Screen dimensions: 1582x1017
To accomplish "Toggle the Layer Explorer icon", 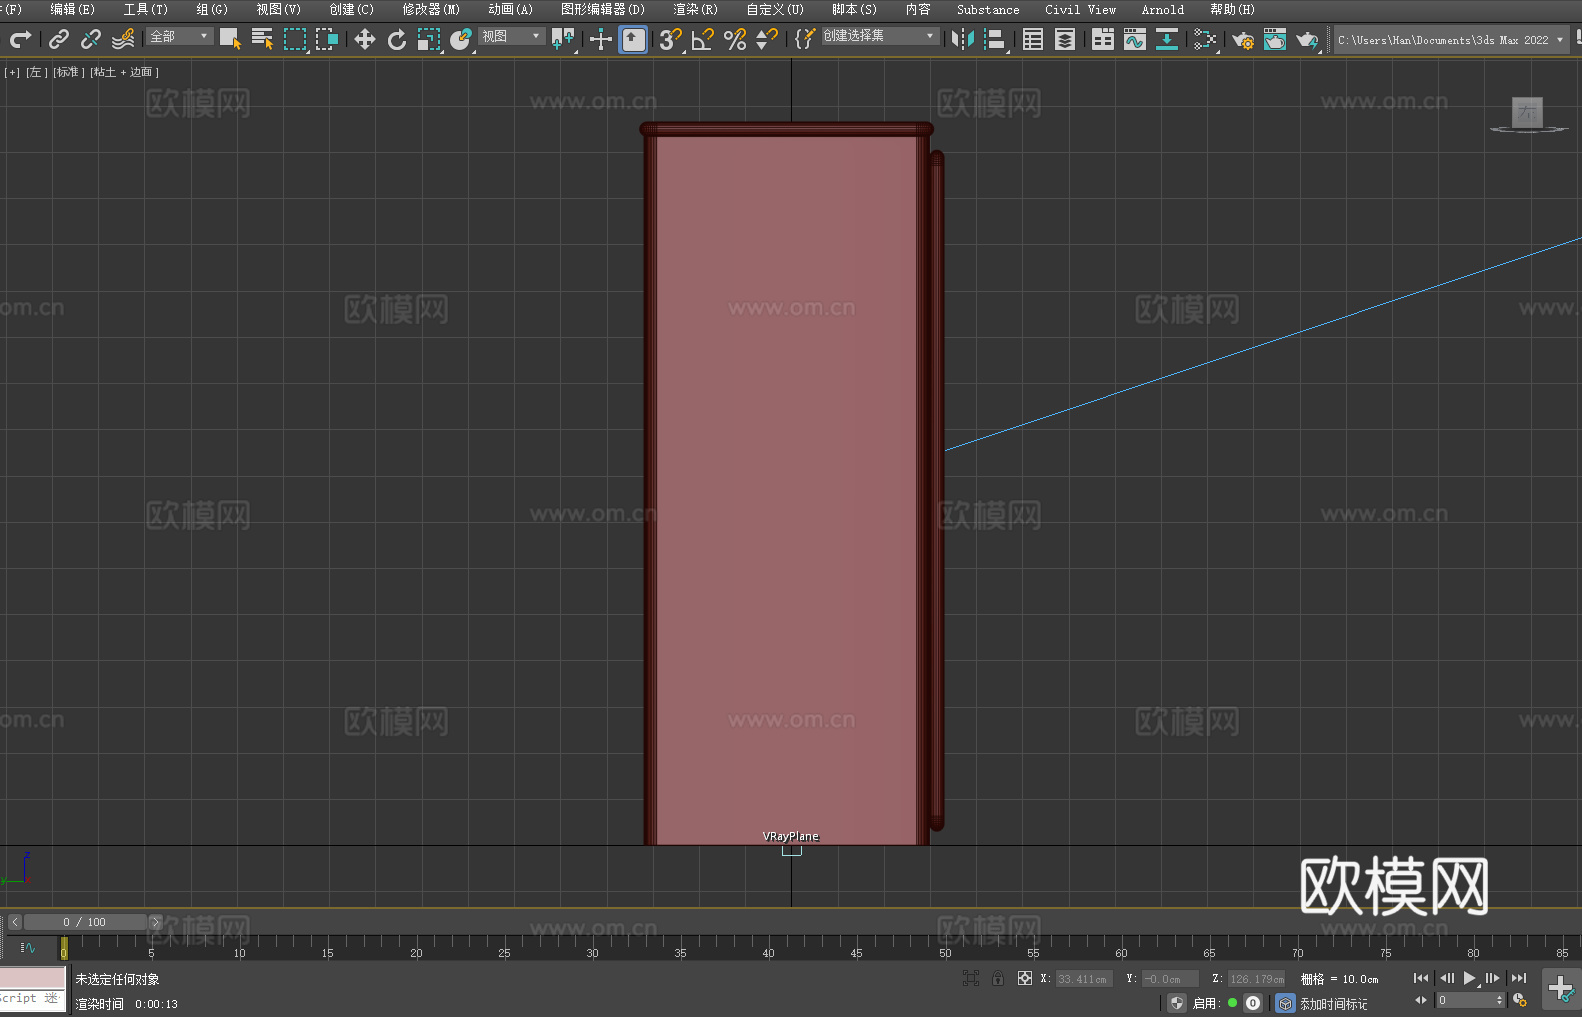I will 1065,39.
